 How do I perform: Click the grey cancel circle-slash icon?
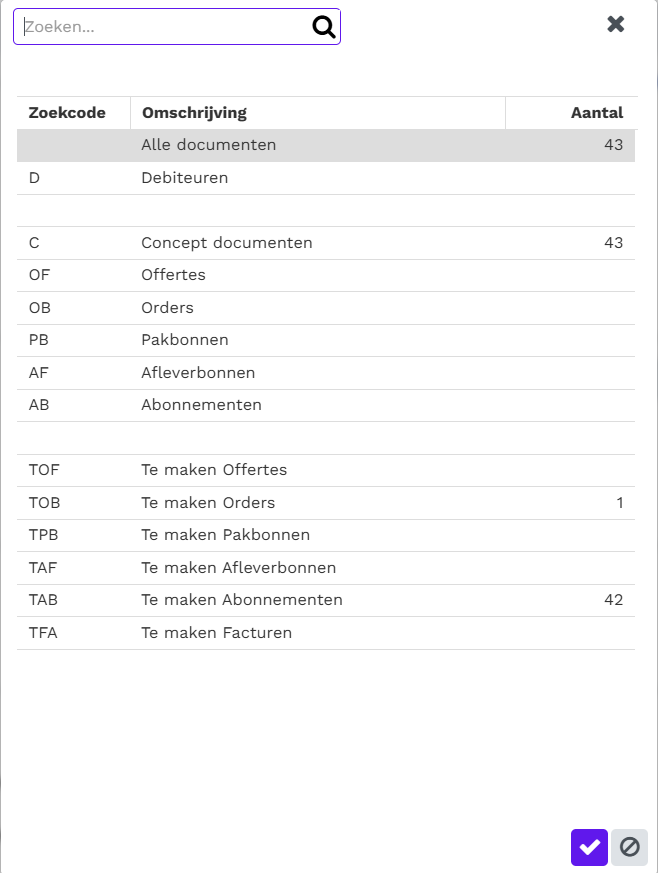point(630,847)
